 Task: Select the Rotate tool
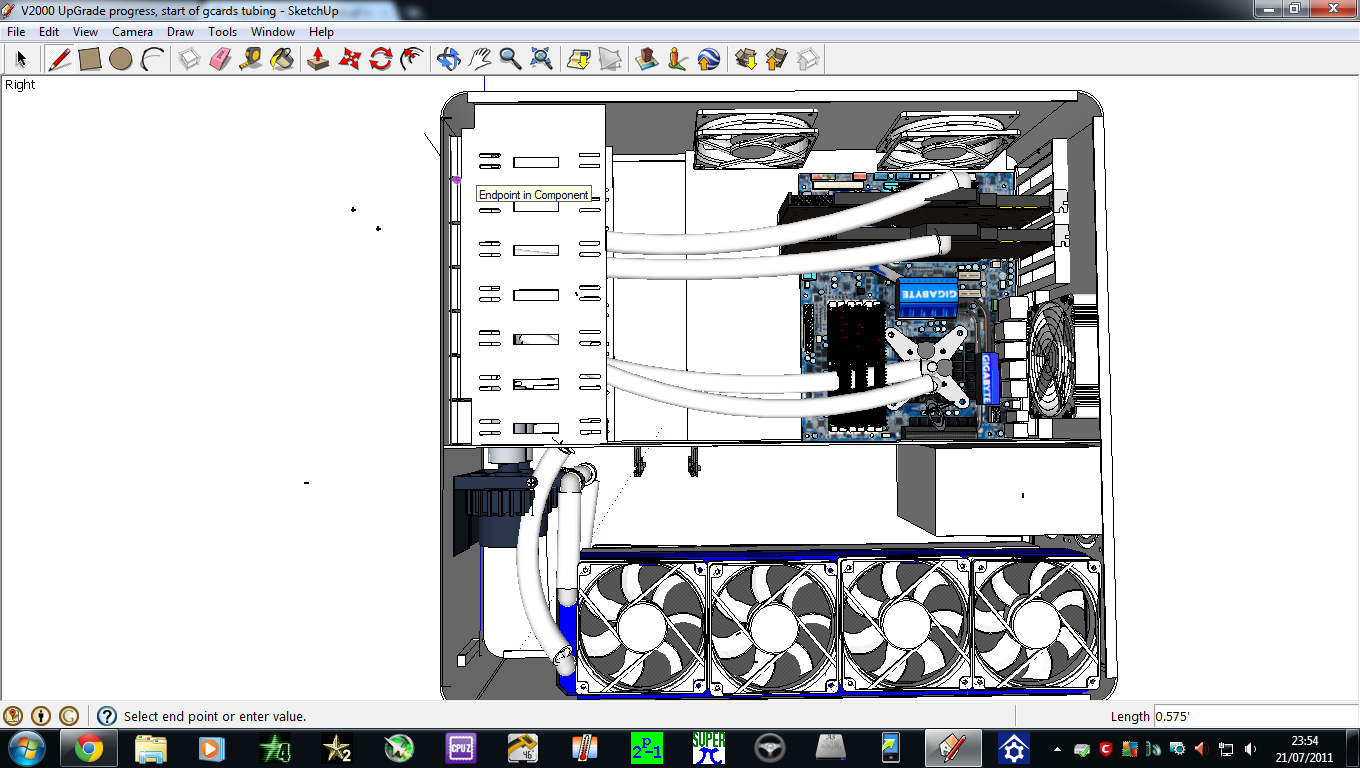pos(380,60)
